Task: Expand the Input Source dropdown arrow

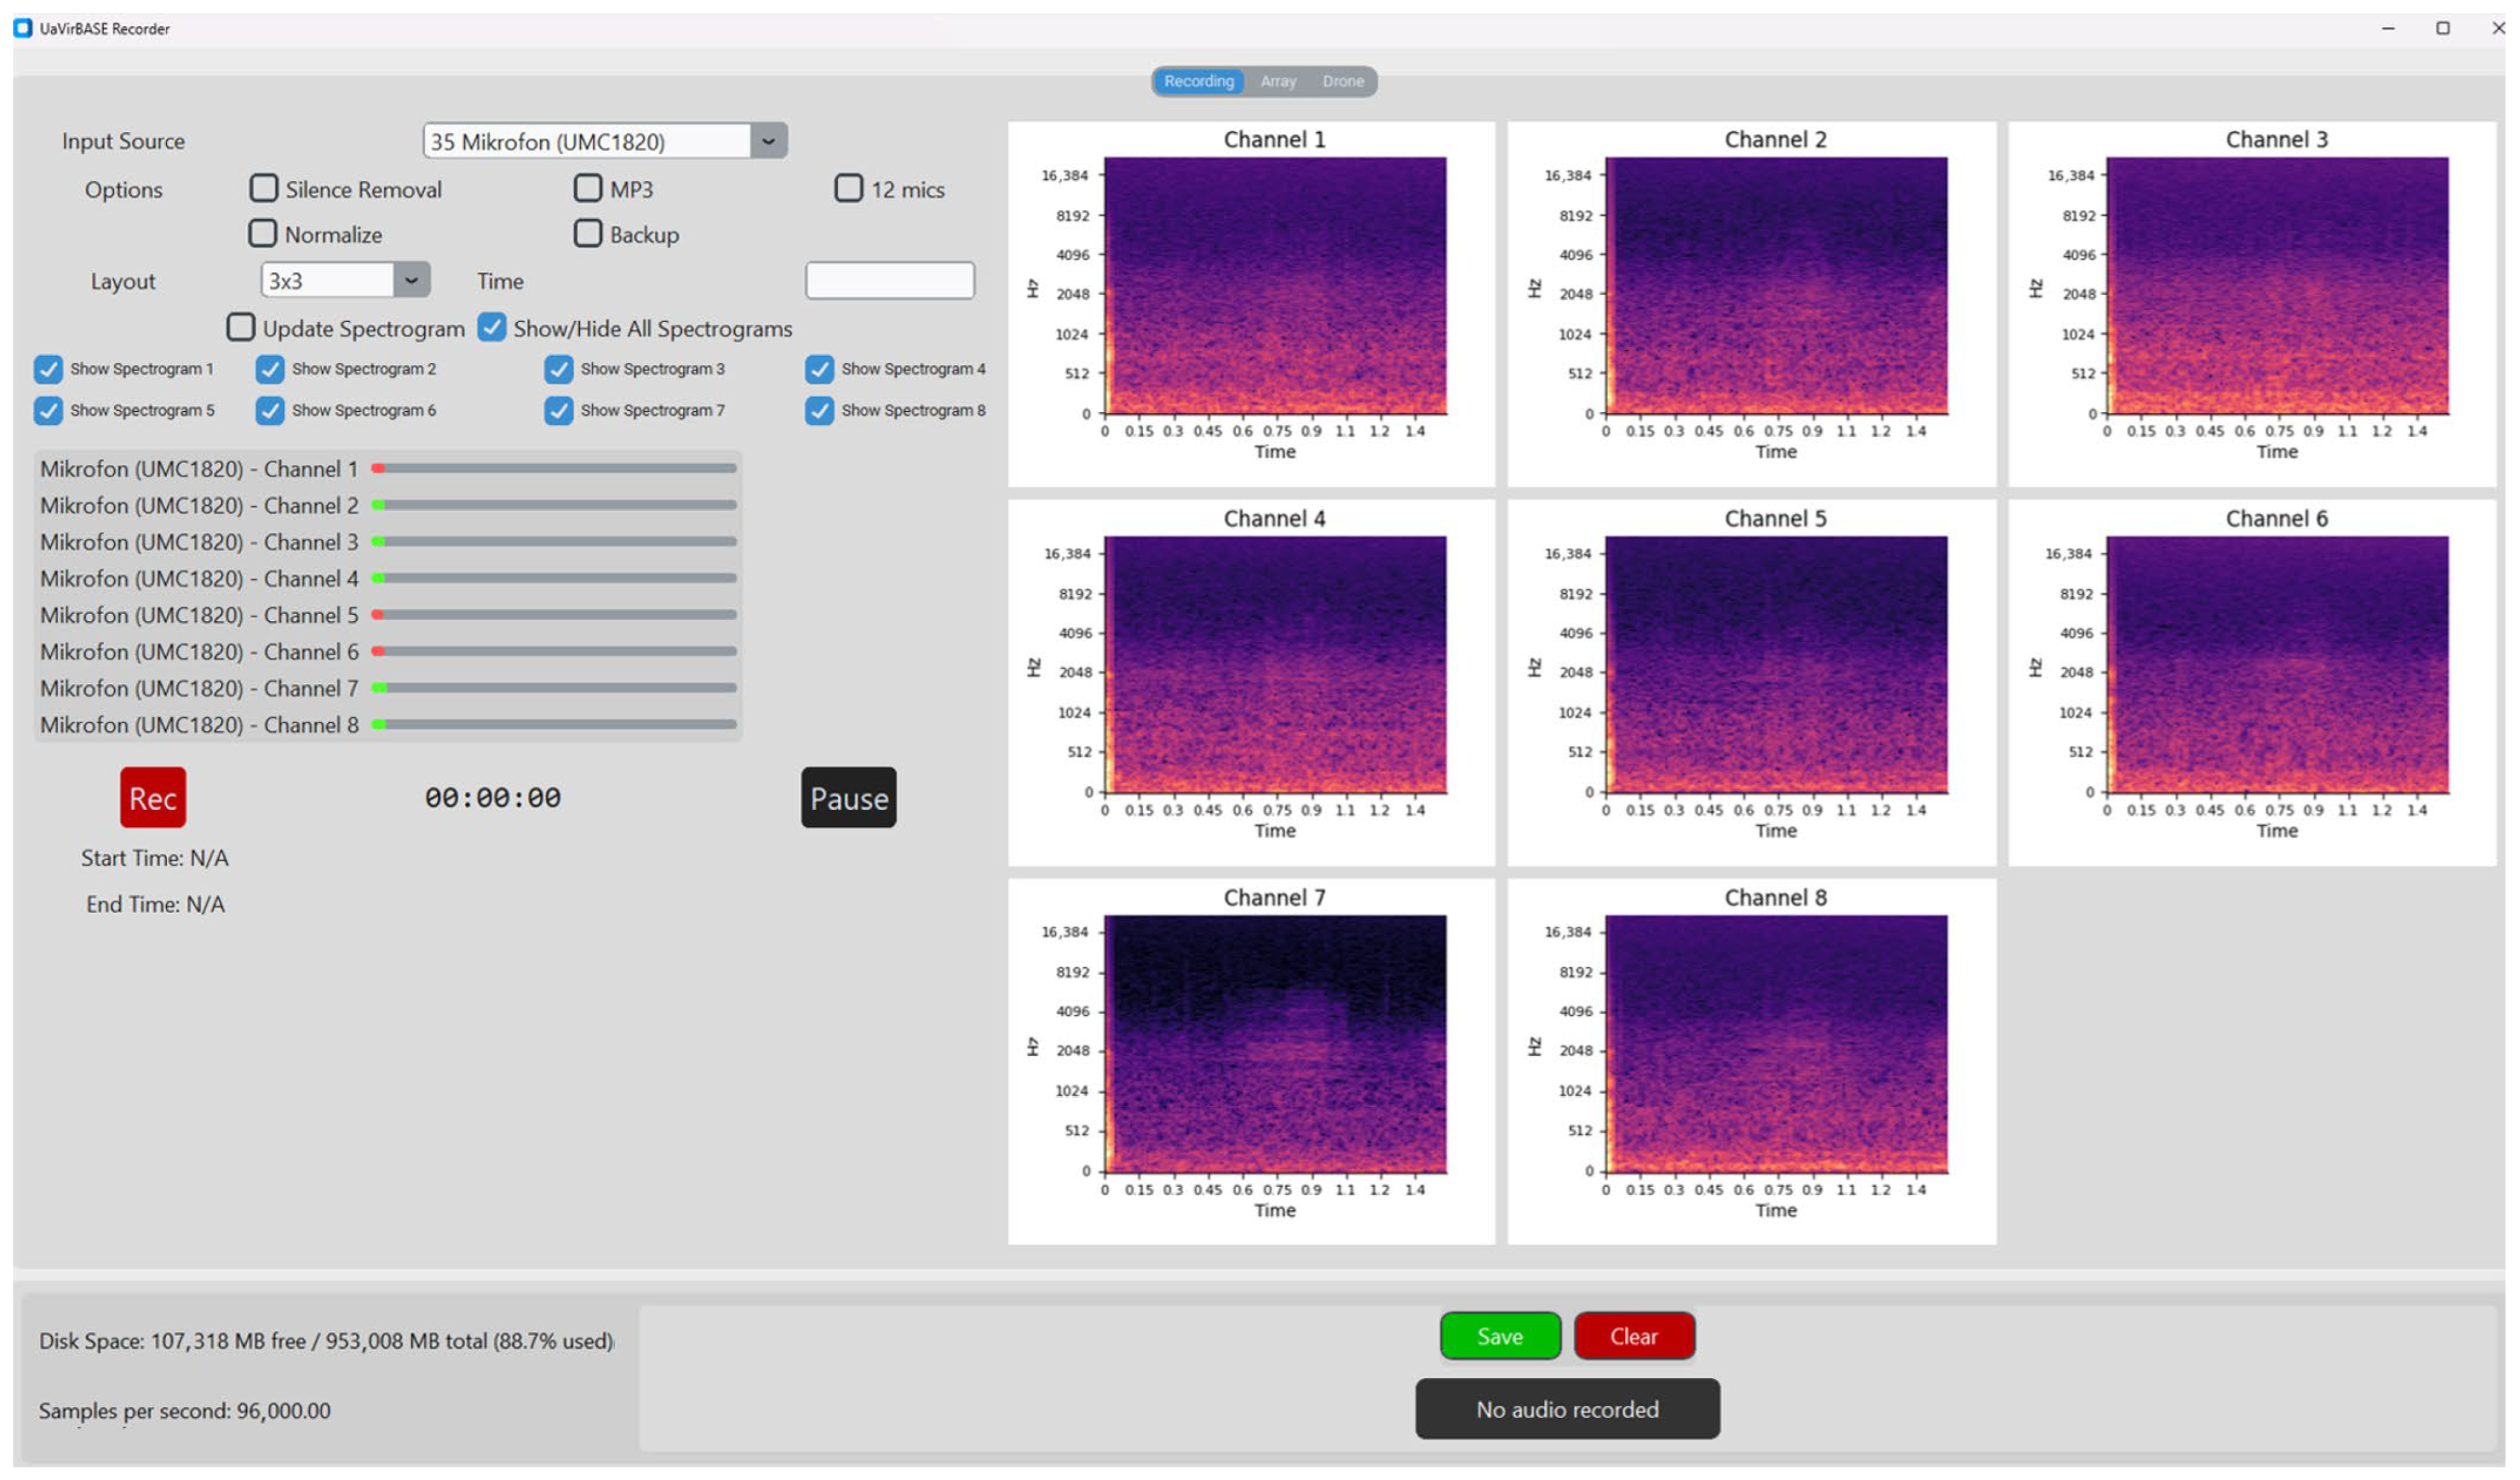Action: 768,141
